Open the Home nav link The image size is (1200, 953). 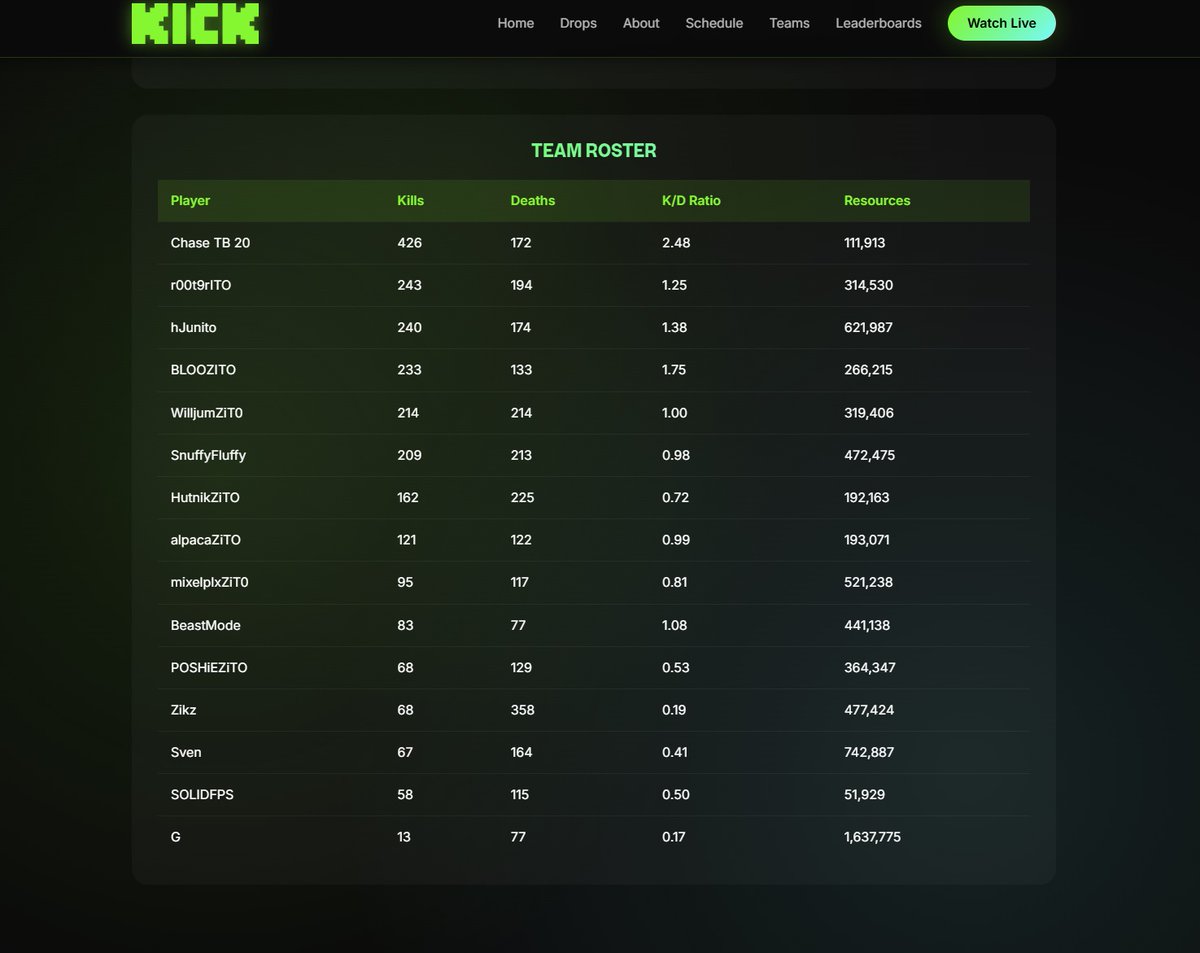pyautogui.click(x=516, y=23)
